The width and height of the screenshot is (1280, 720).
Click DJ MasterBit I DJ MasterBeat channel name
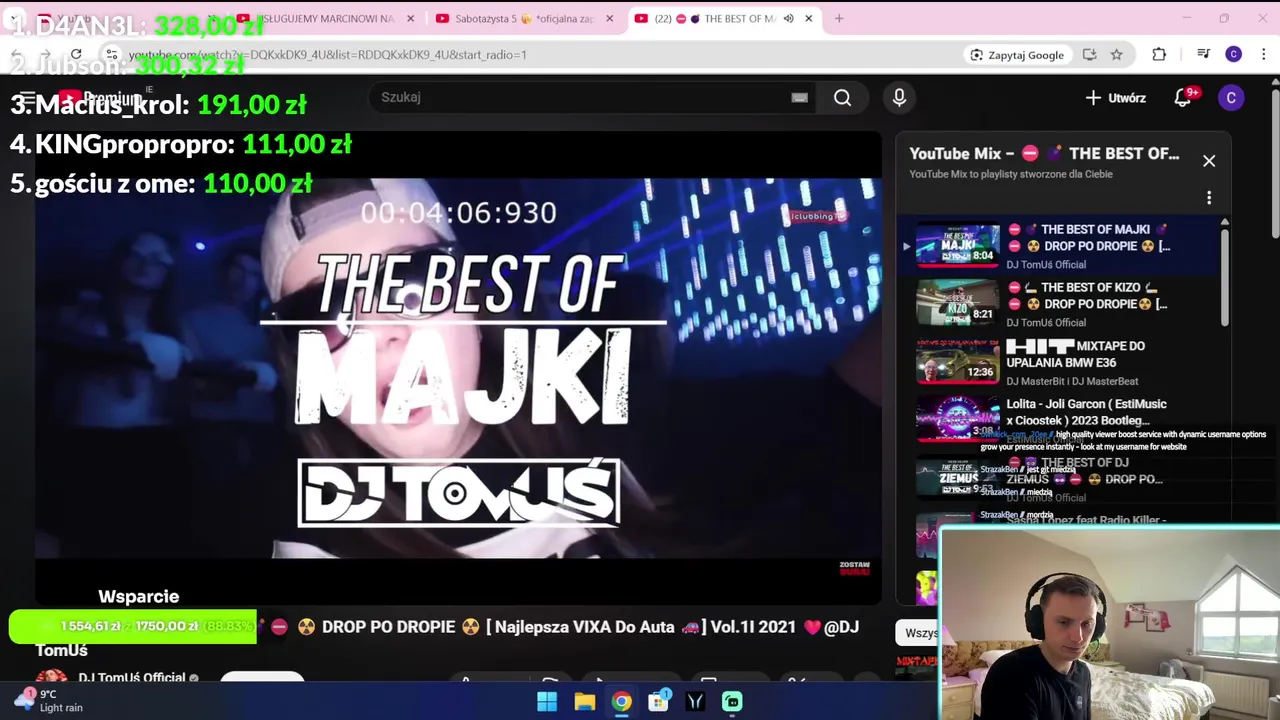pos(1072,381)
